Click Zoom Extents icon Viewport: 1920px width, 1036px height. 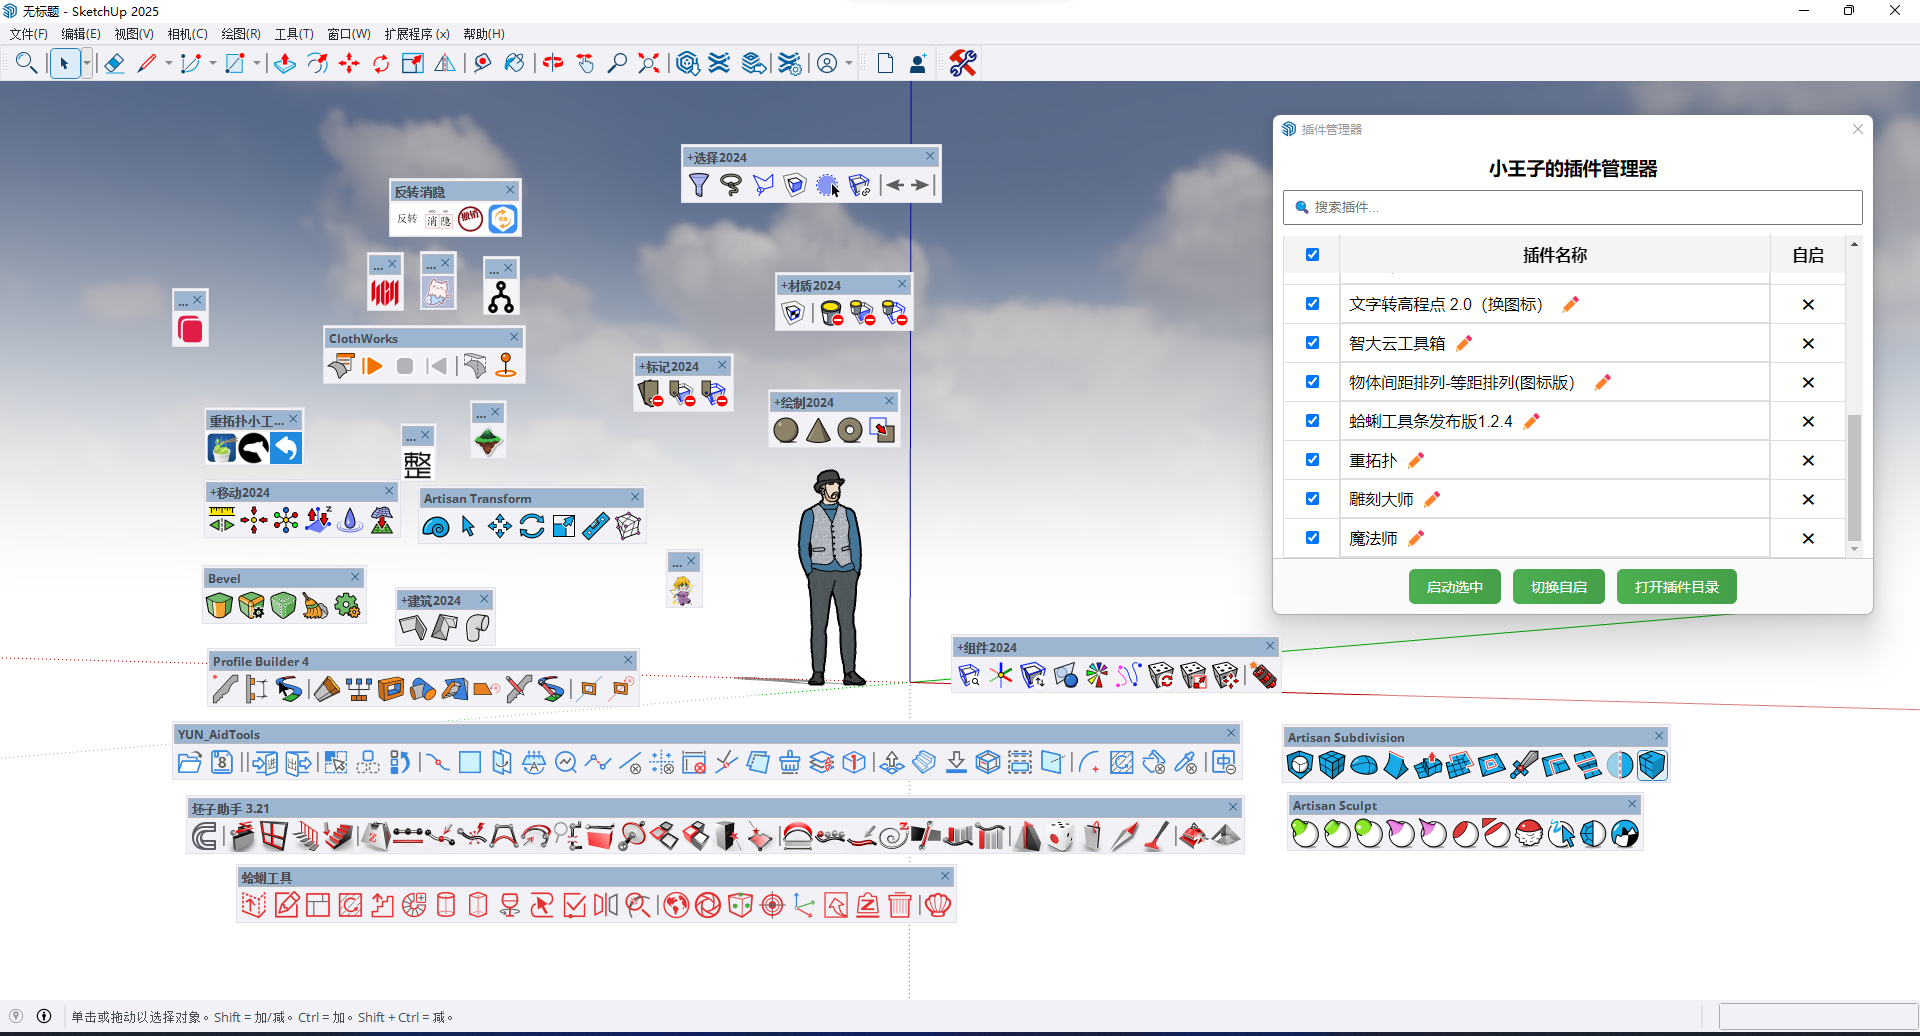649,64
